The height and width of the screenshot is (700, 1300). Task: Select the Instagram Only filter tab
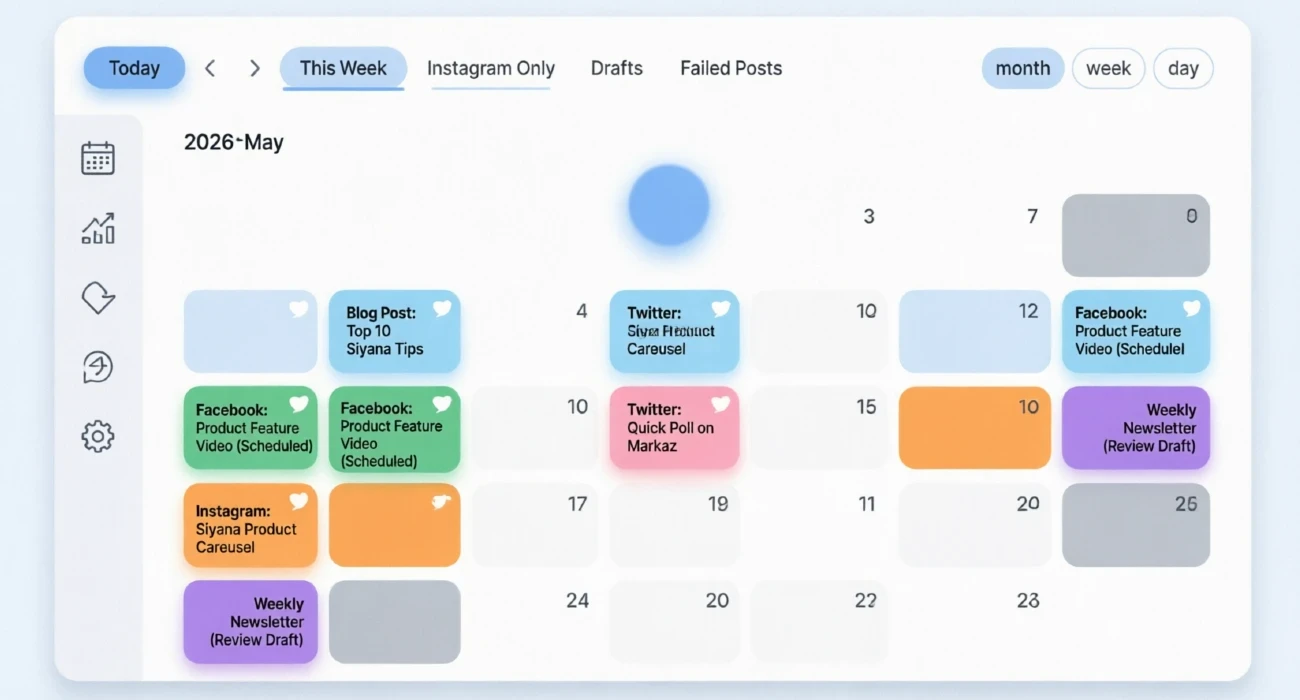click(x=491, y=69)
